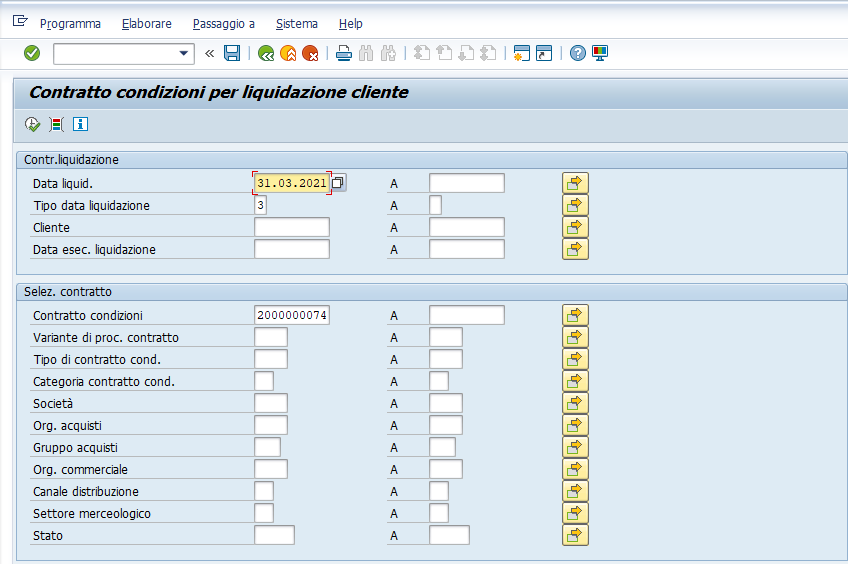This screenshot has width=848, height=564.
Task: Click the Cliente upper limit field
Action: tap(467, 227)
